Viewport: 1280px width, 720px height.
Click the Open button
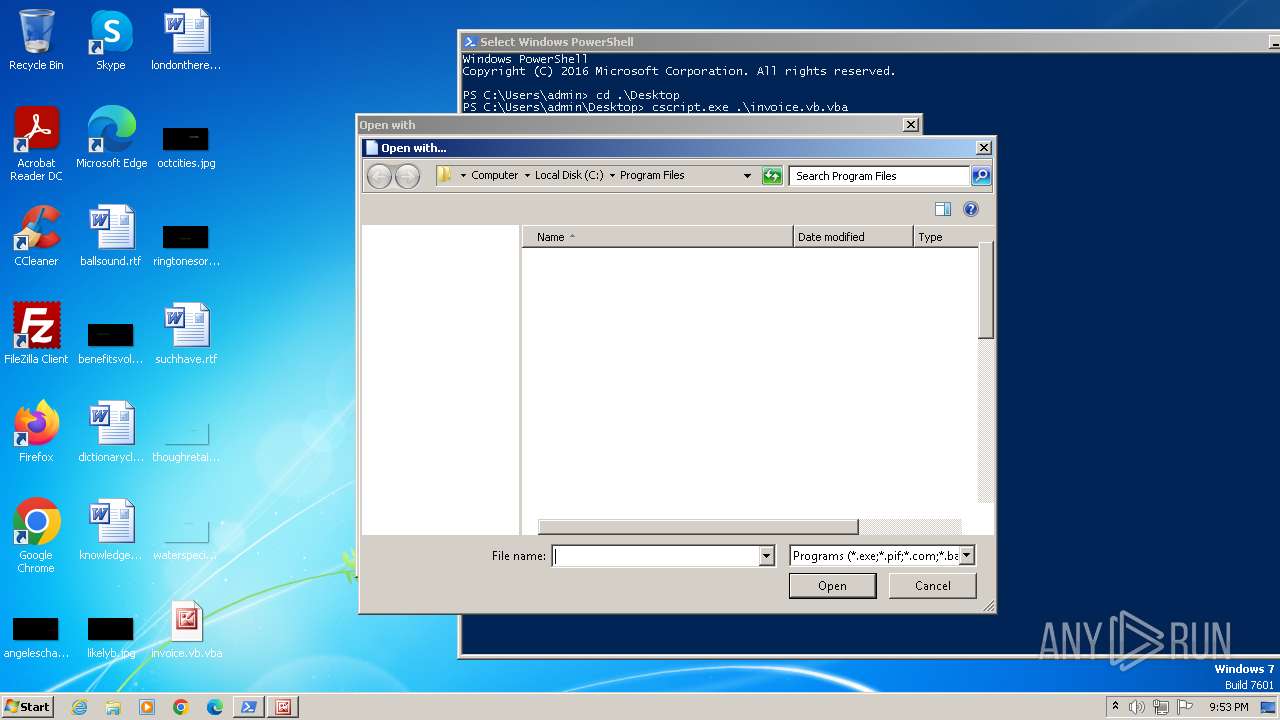click(x=832, y=586)
